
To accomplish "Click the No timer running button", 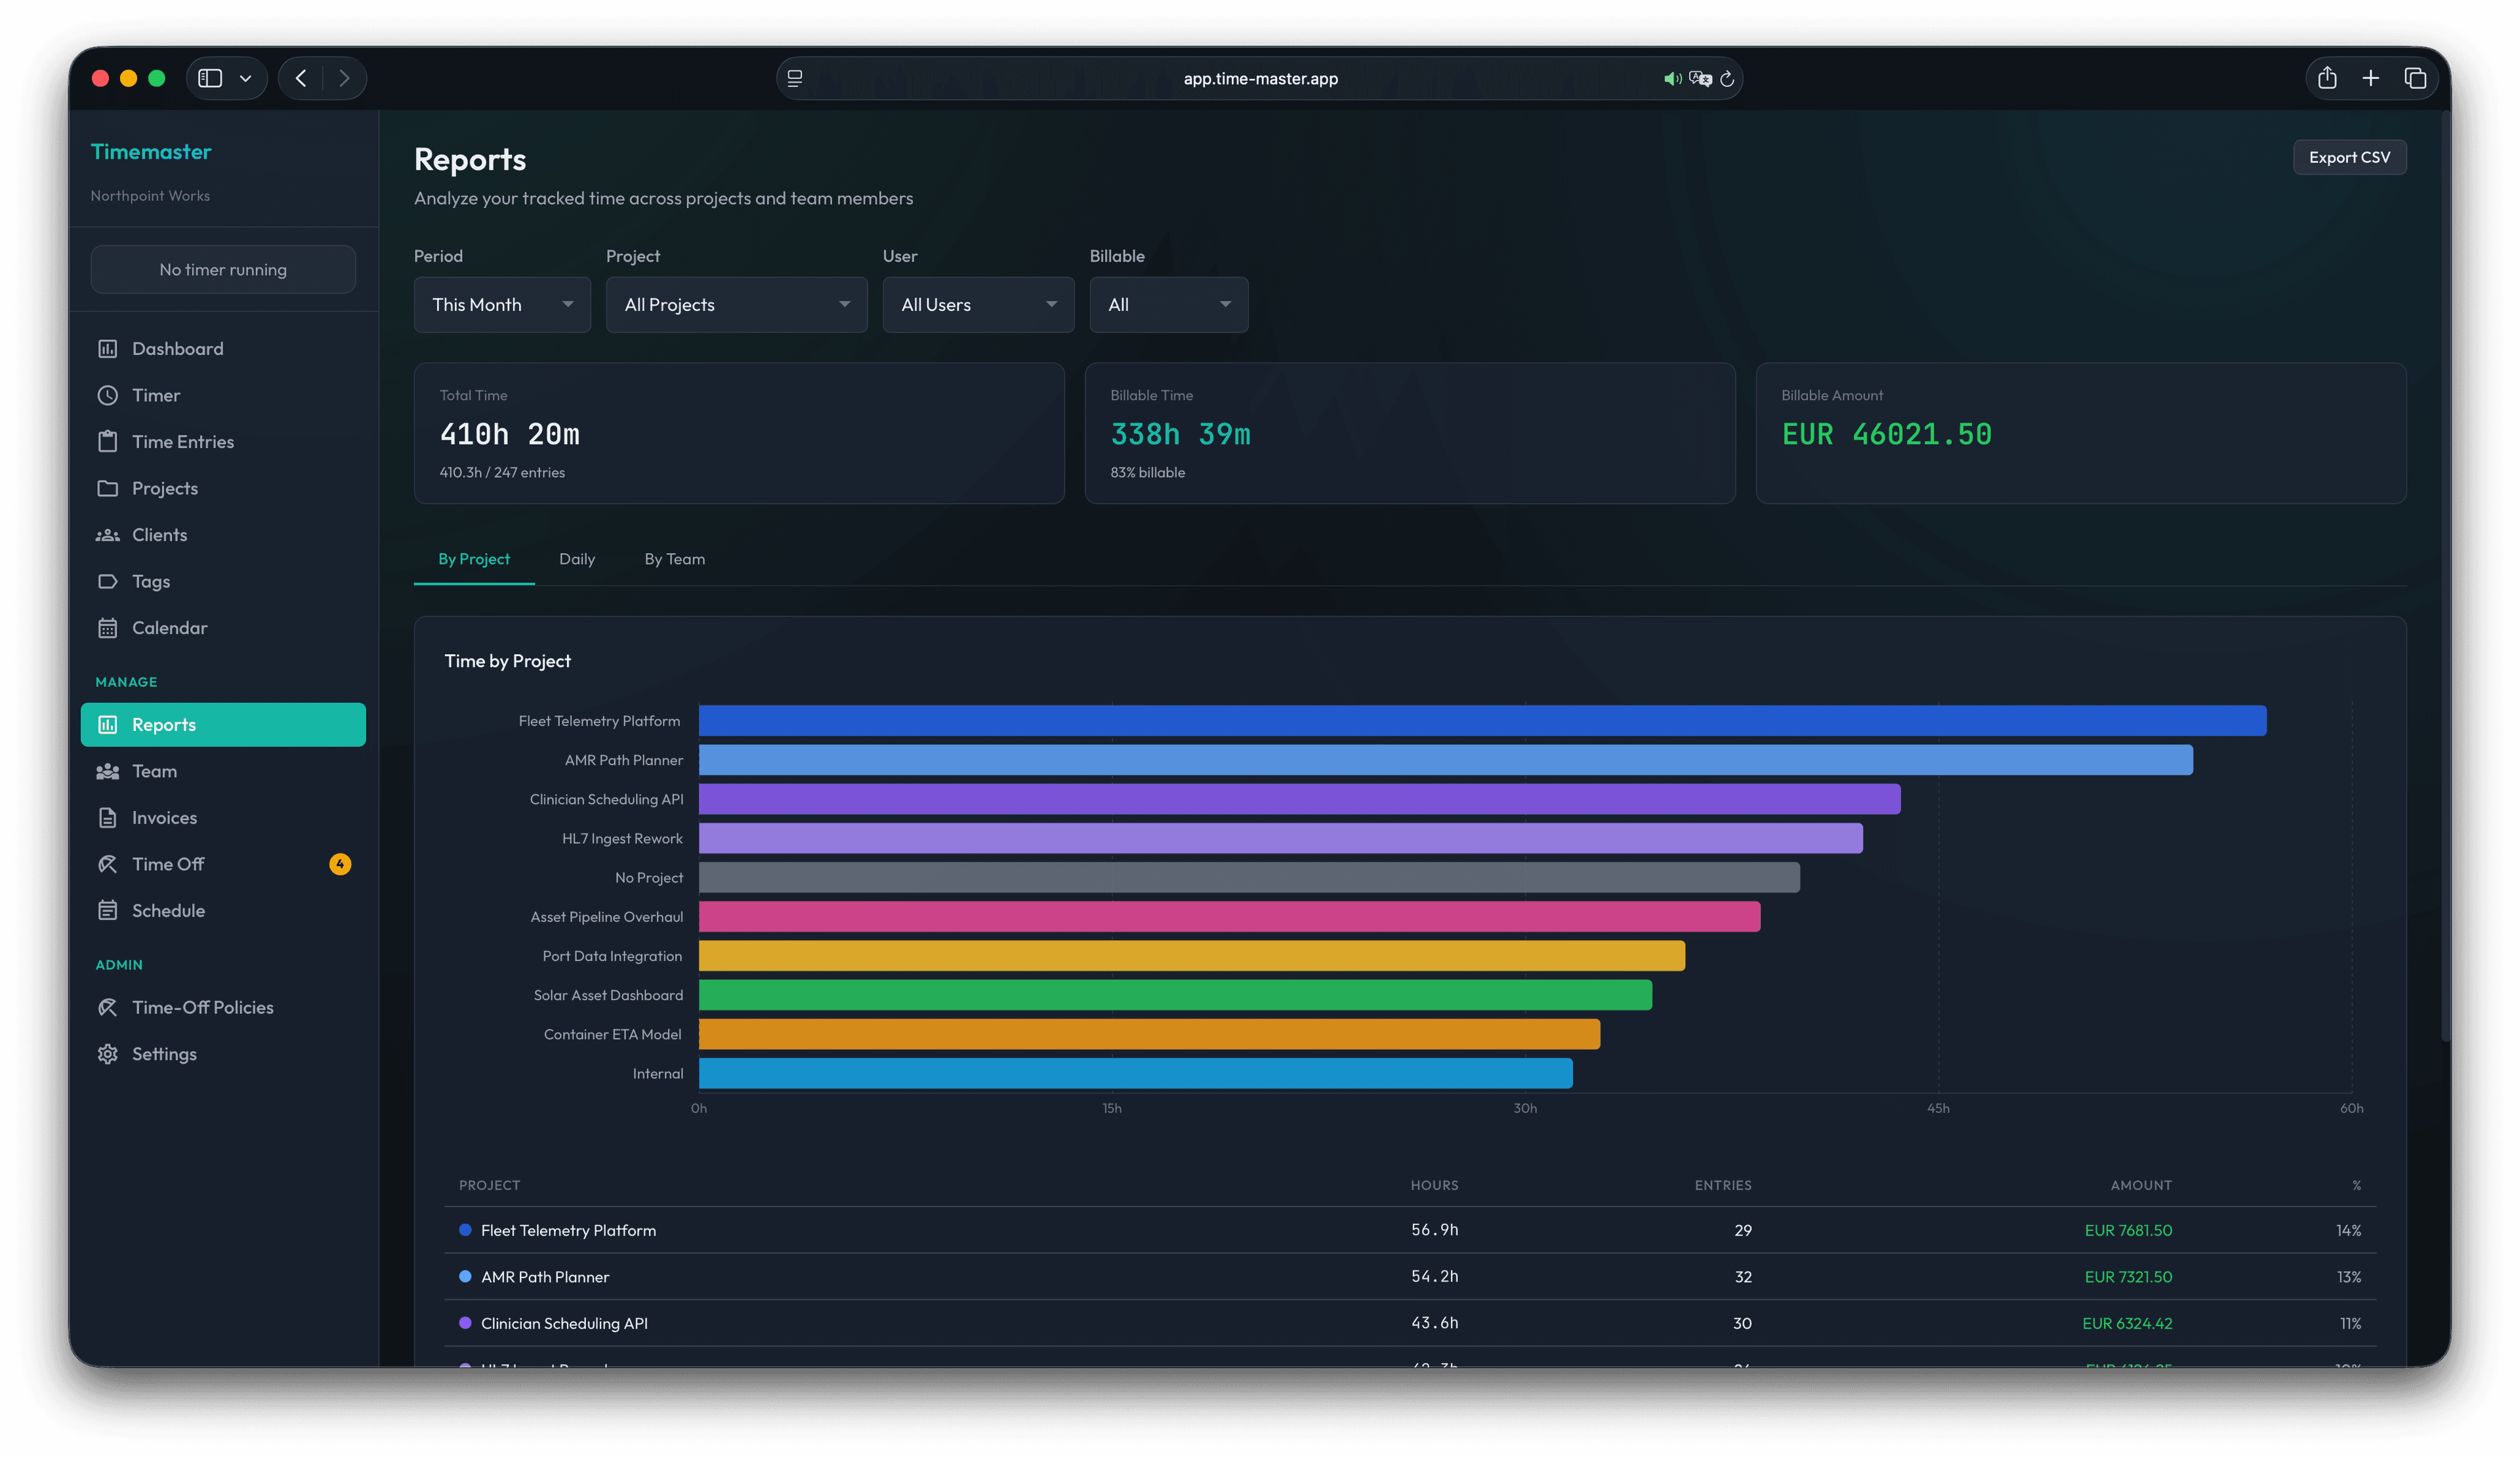I will tap(223, 270).
